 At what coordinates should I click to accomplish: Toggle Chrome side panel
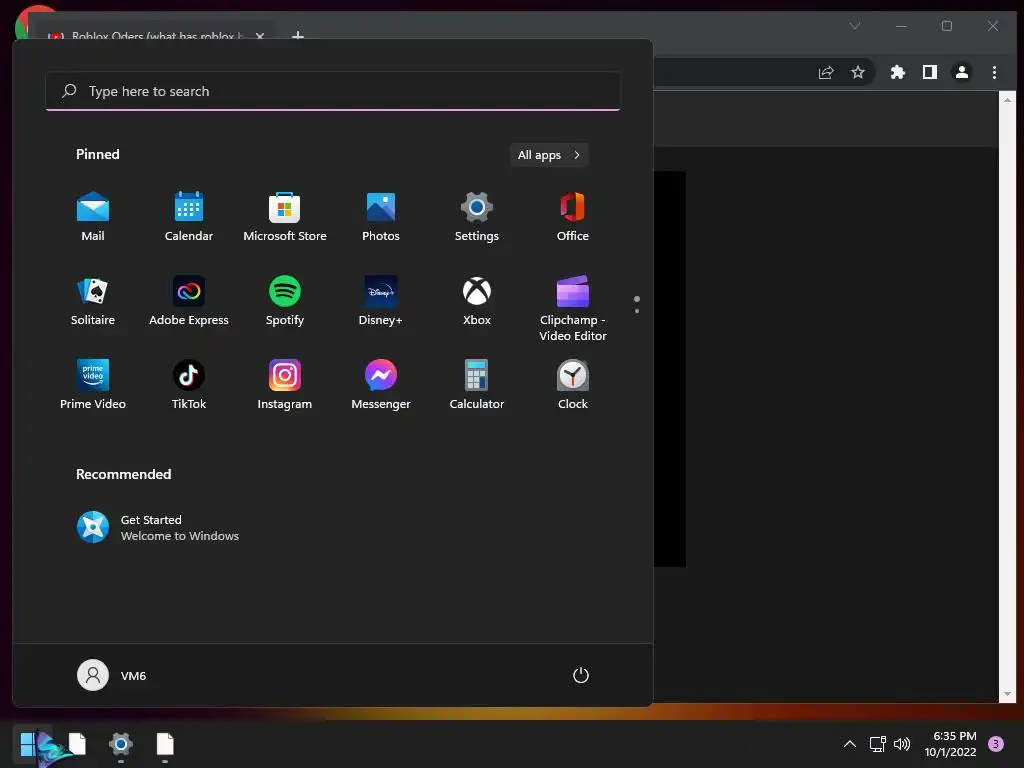(930, 72)
